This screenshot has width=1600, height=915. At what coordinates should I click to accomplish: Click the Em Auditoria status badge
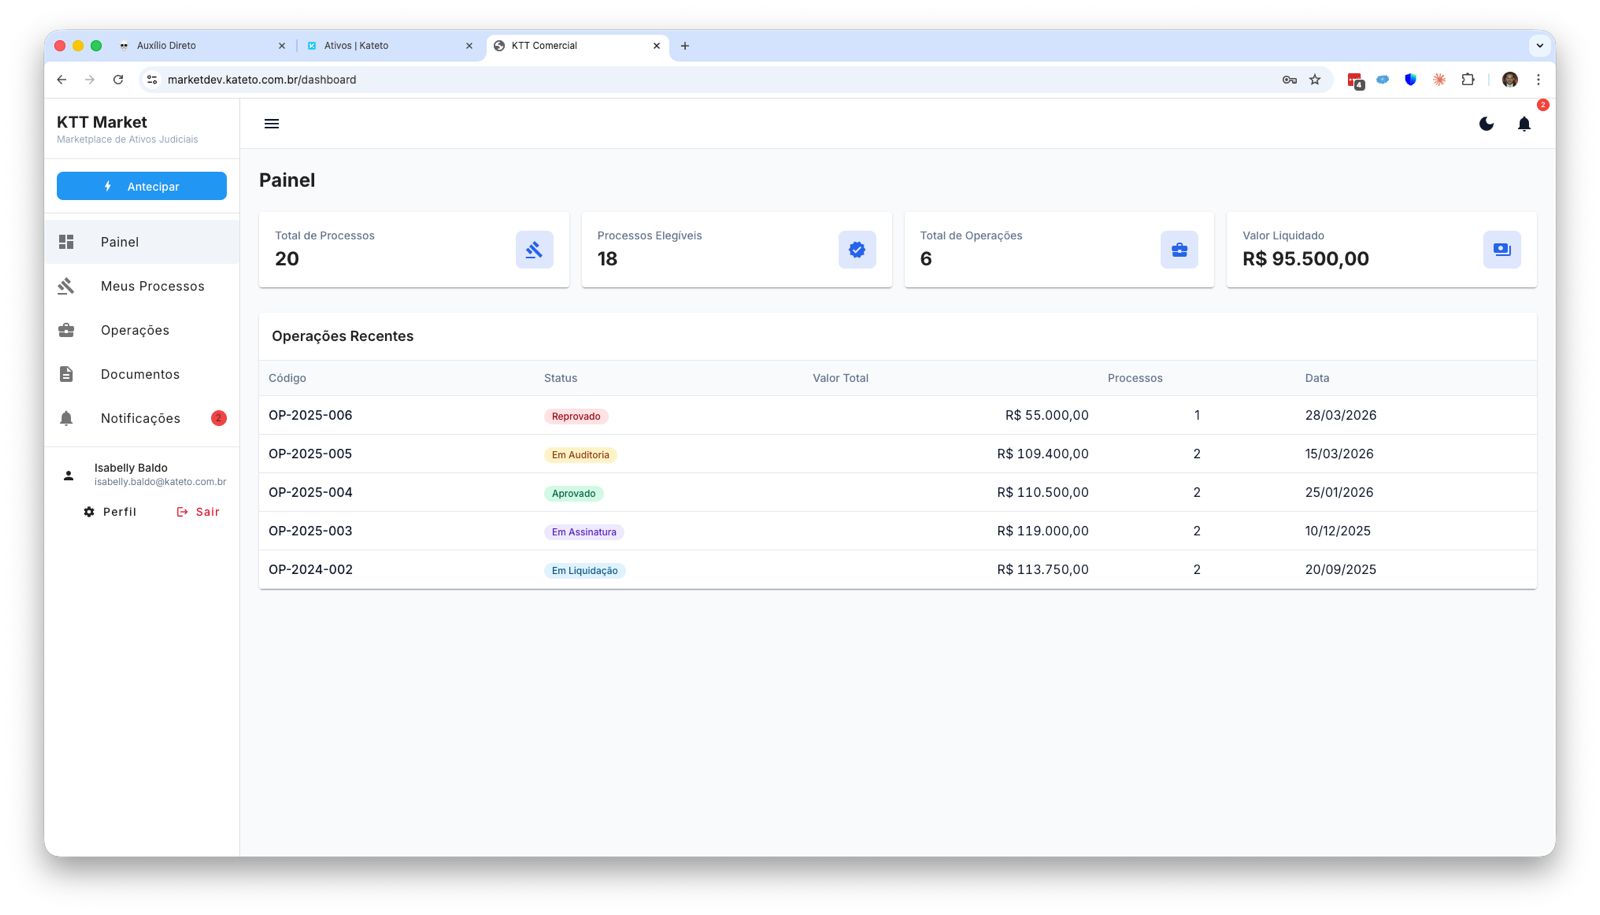580,455
